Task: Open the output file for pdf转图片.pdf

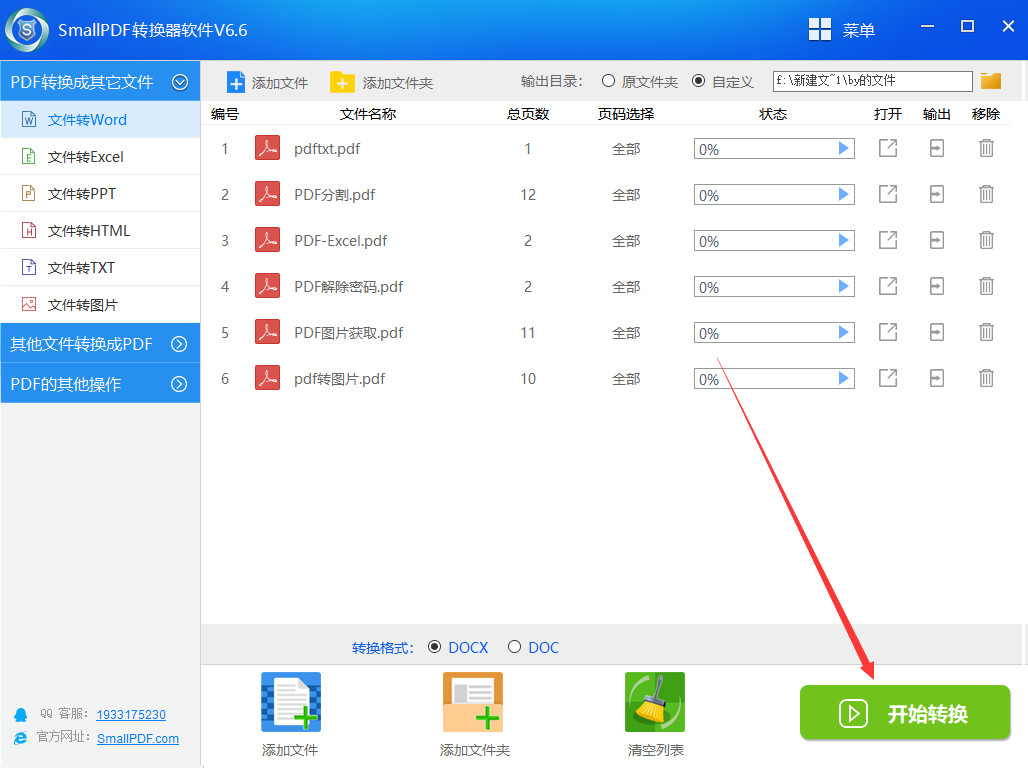Action: coord(888,378)
